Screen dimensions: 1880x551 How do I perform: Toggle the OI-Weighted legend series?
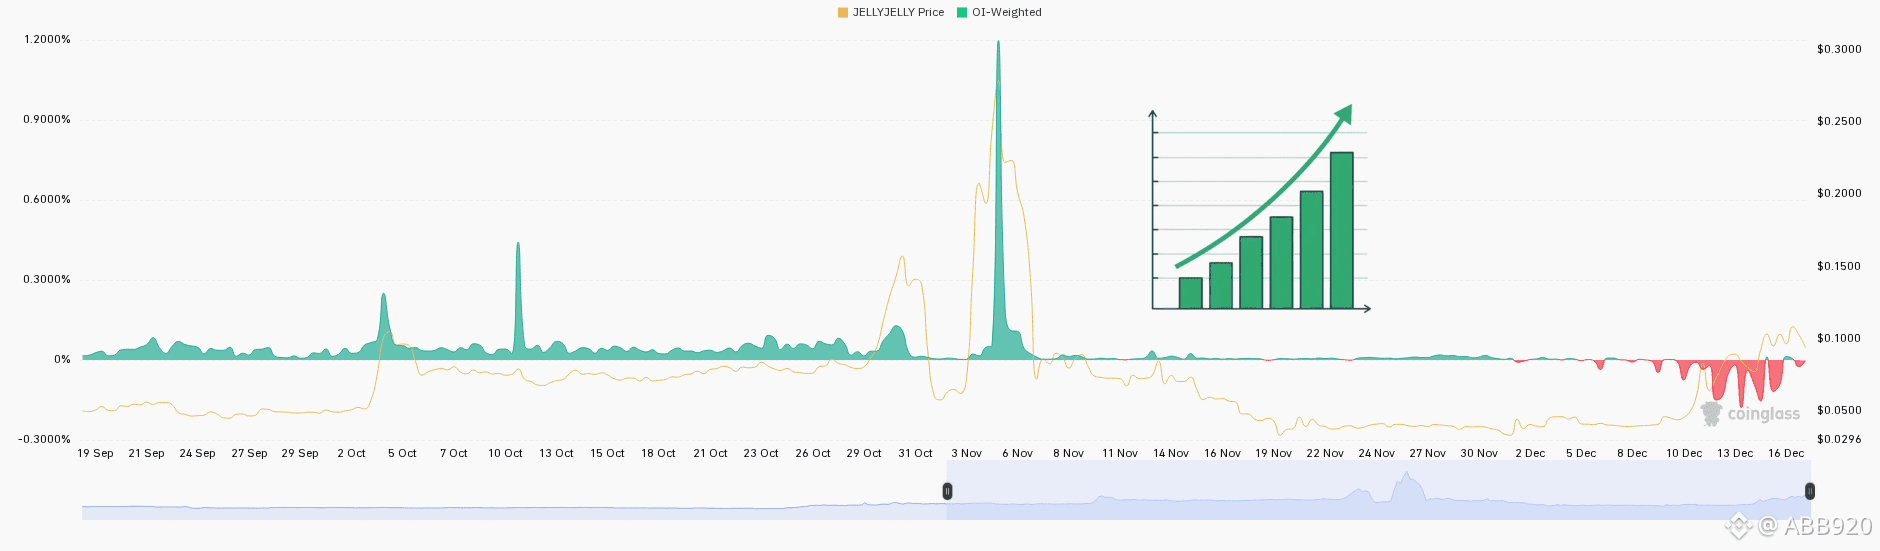pos(999,12)
